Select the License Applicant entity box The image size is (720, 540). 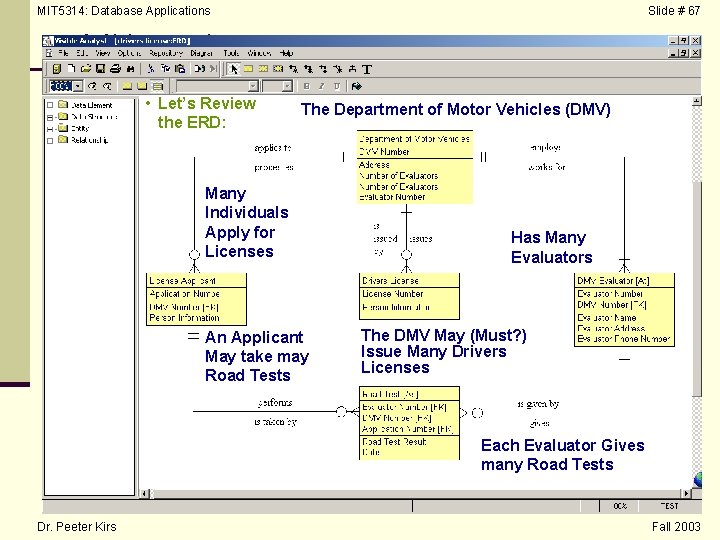click(196, 299)
